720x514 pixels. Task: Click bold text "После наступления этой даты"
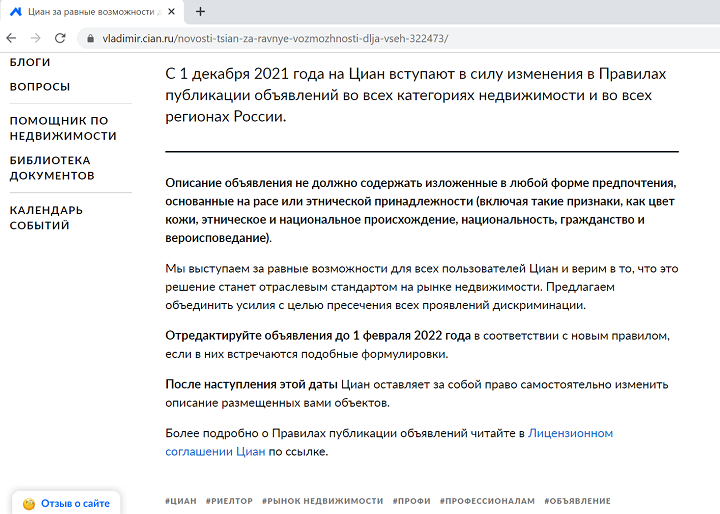point(251,384)
